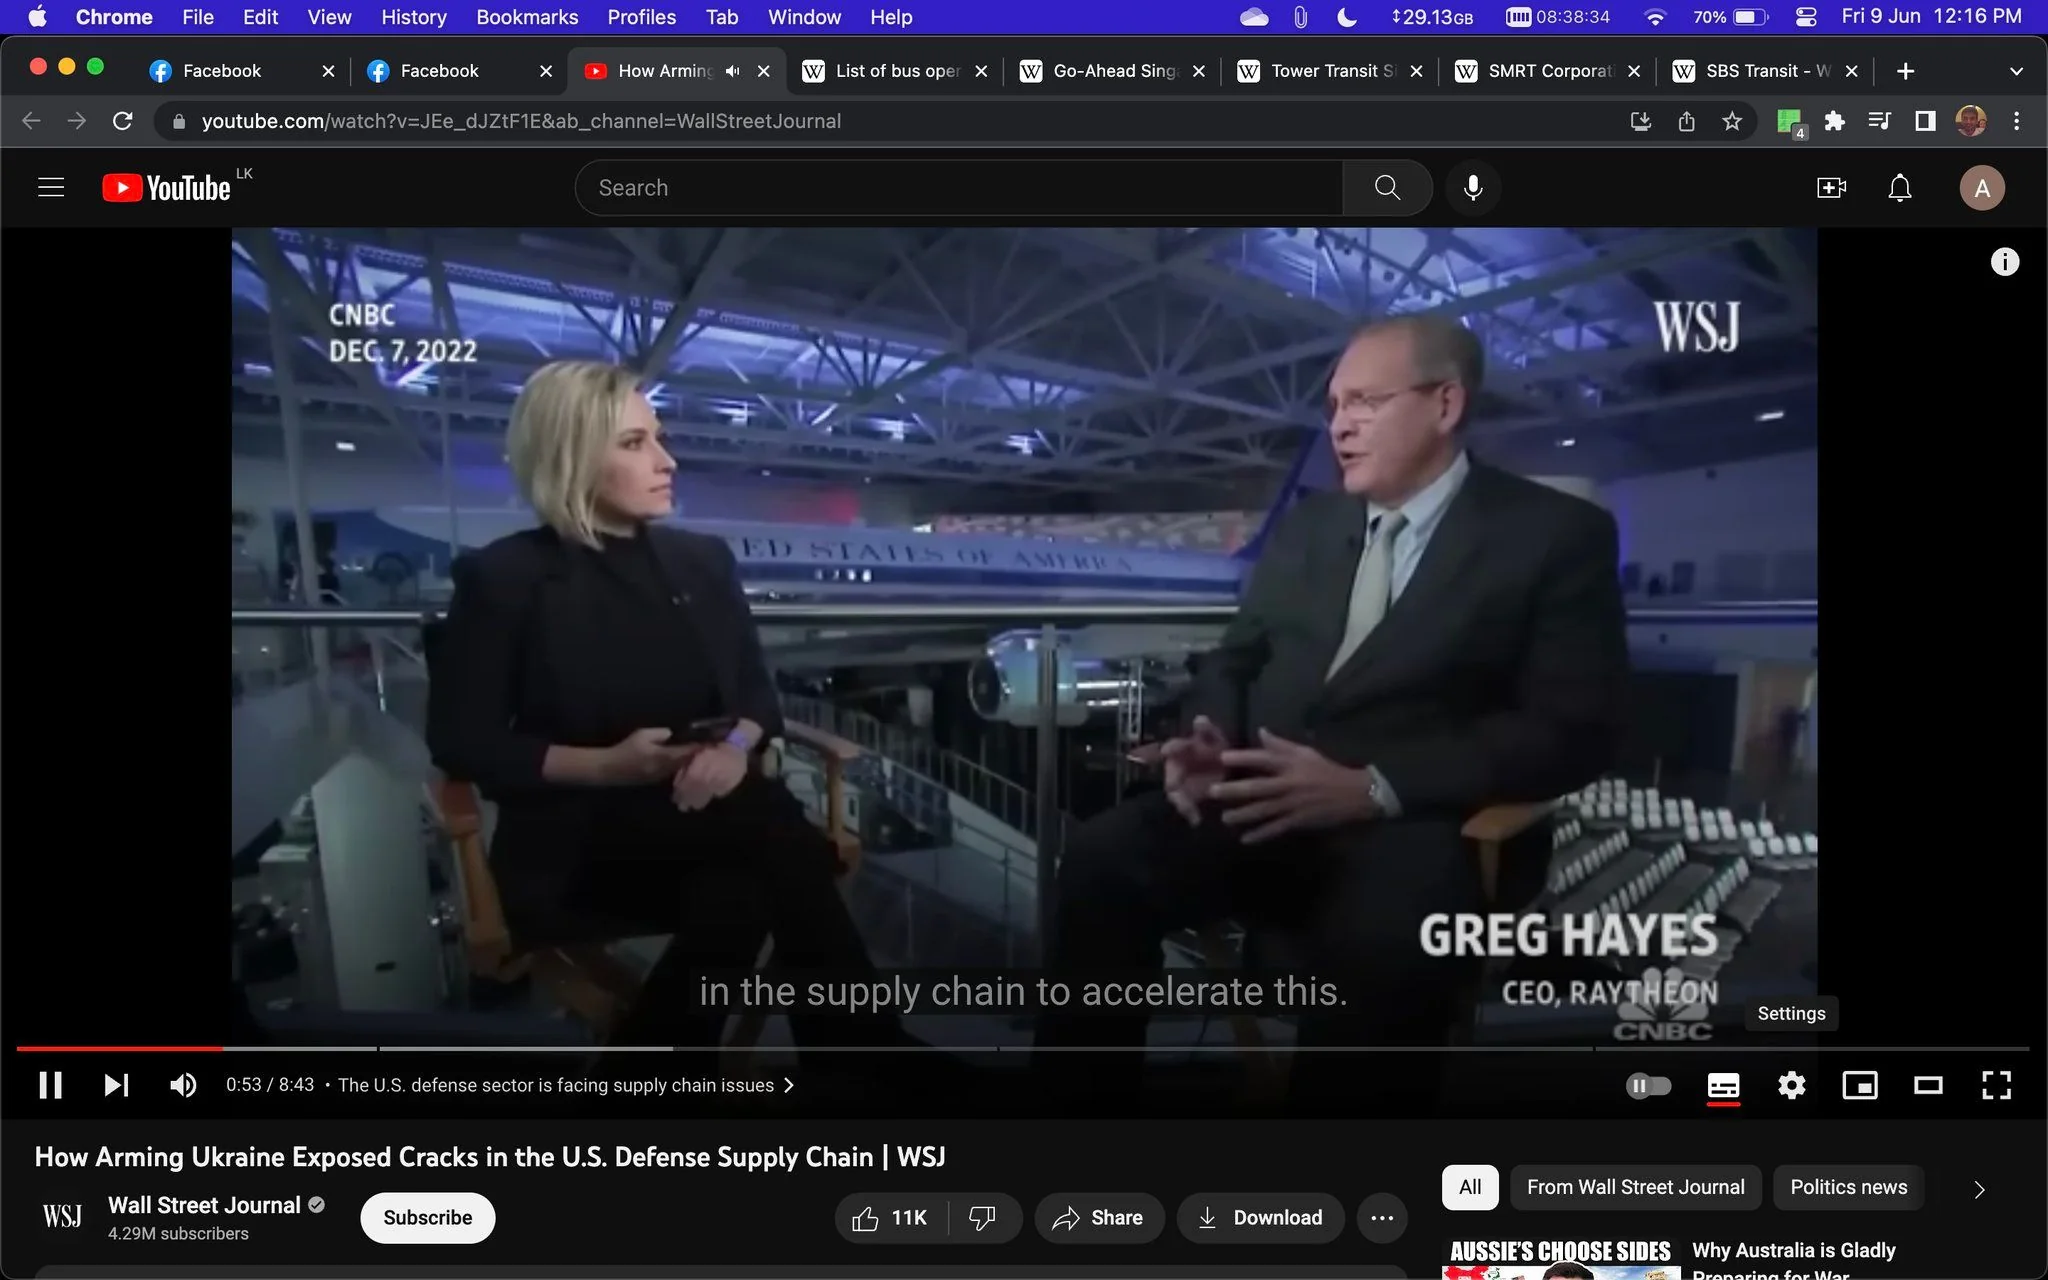Open YouTube notifications bell
The image size is (2048, 1280).
click(1899, 188)
